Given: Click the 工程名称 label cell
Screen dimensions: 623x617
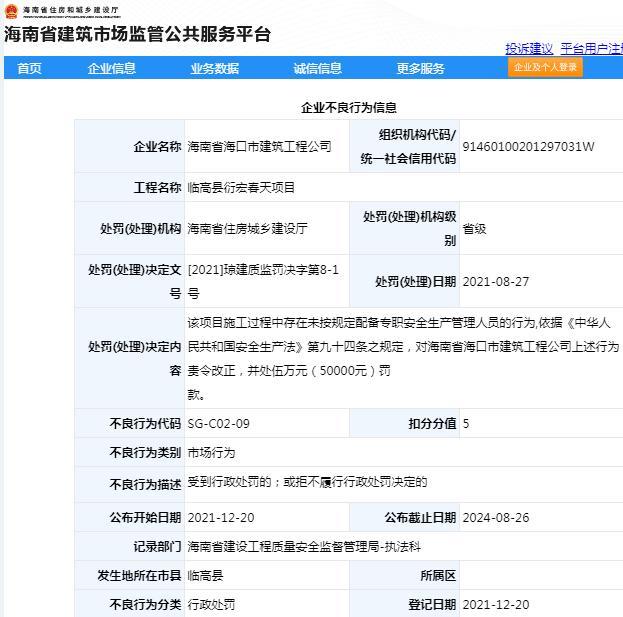Looking at the screenshot, I should click(x=130, y=187).
